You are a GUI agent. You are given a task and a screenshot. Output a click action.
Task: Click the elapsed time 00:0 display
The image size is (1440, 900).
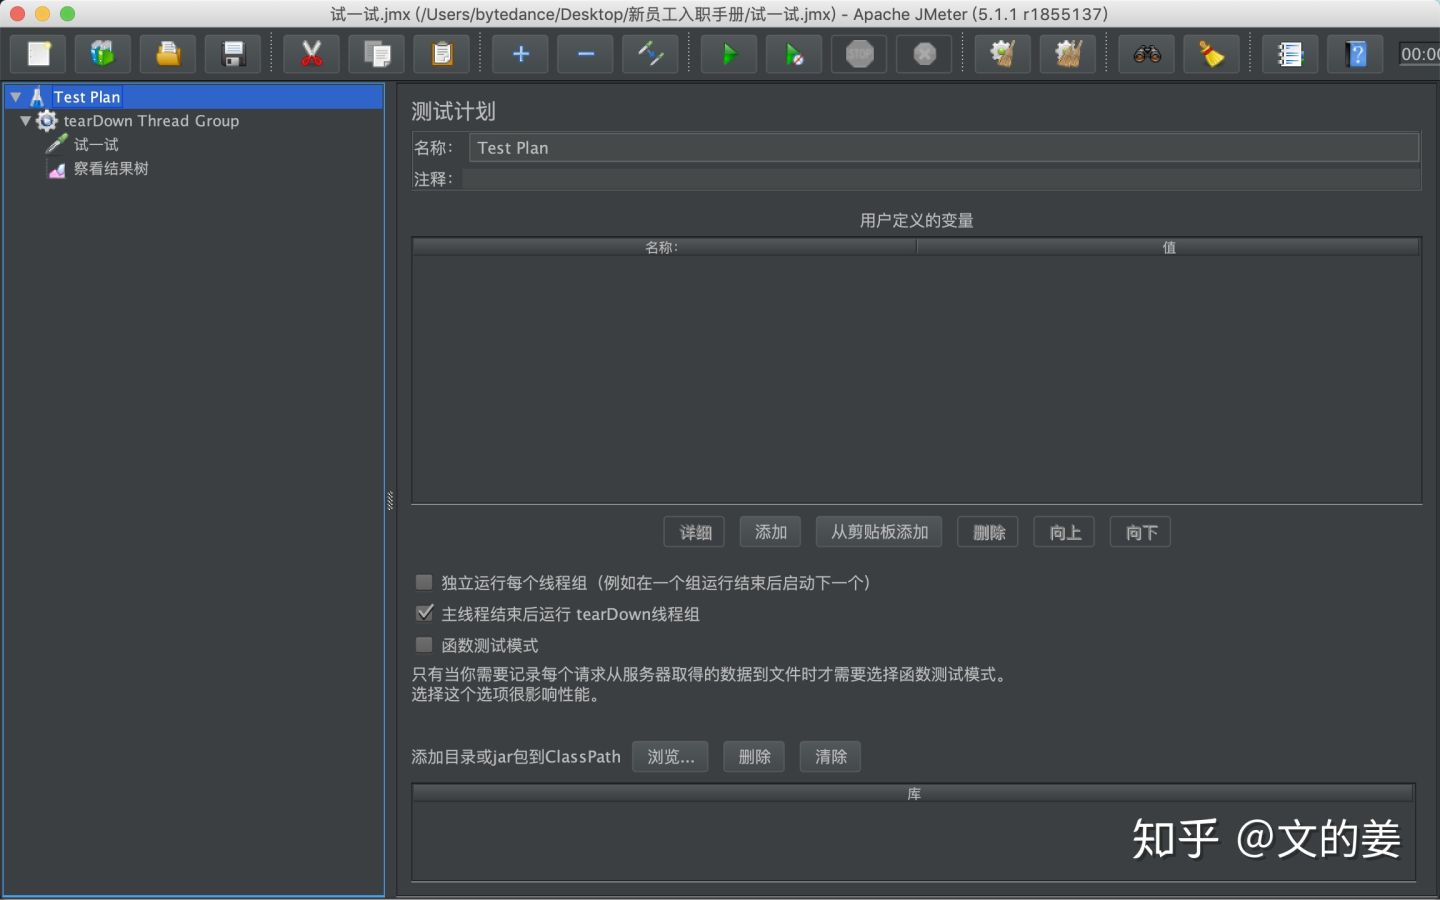point(1419,54)
